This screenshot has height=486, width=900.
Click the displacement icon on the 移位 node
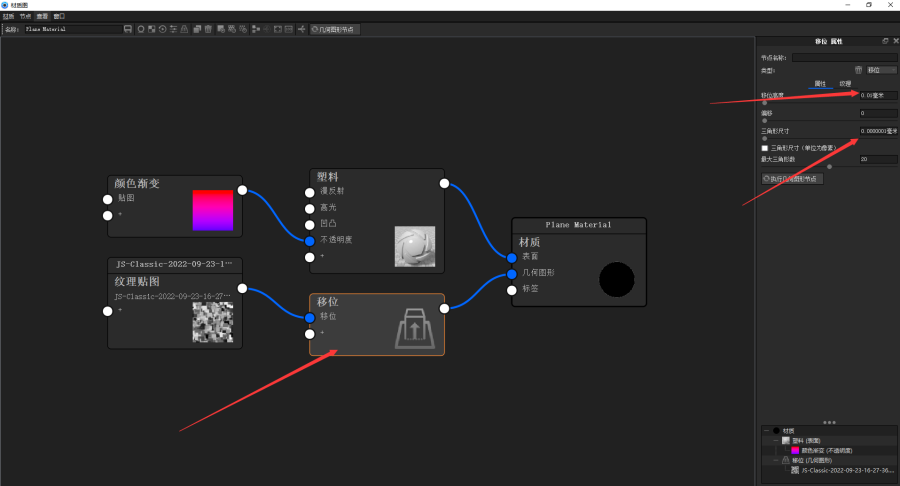click(414, 328)
